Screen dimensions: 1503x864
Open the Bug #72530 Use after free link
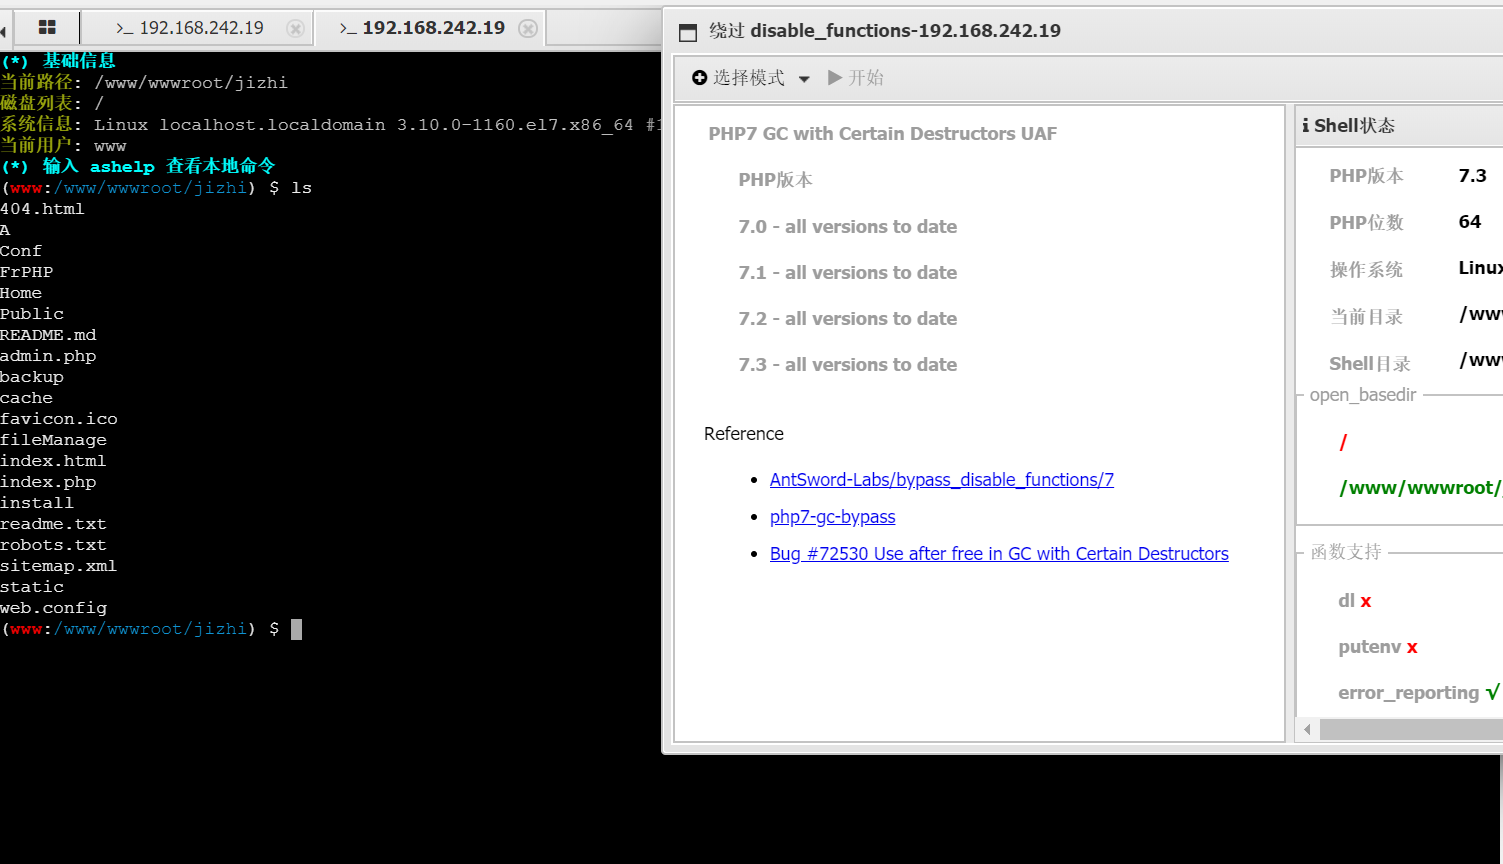(x=998, y=554)
